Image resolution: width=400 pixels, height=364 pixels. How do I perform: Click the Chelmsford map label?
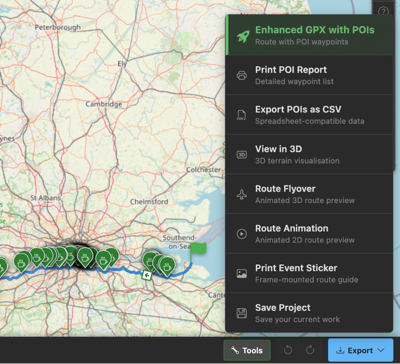(149, 202)
